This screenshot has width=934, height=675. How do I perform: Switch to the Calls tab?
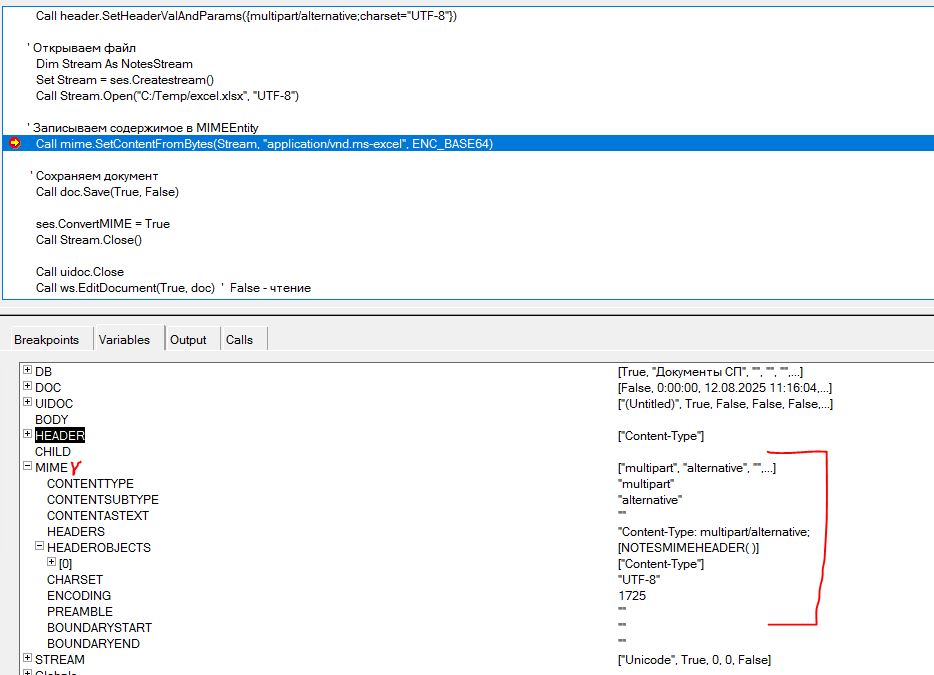[240, 340]
